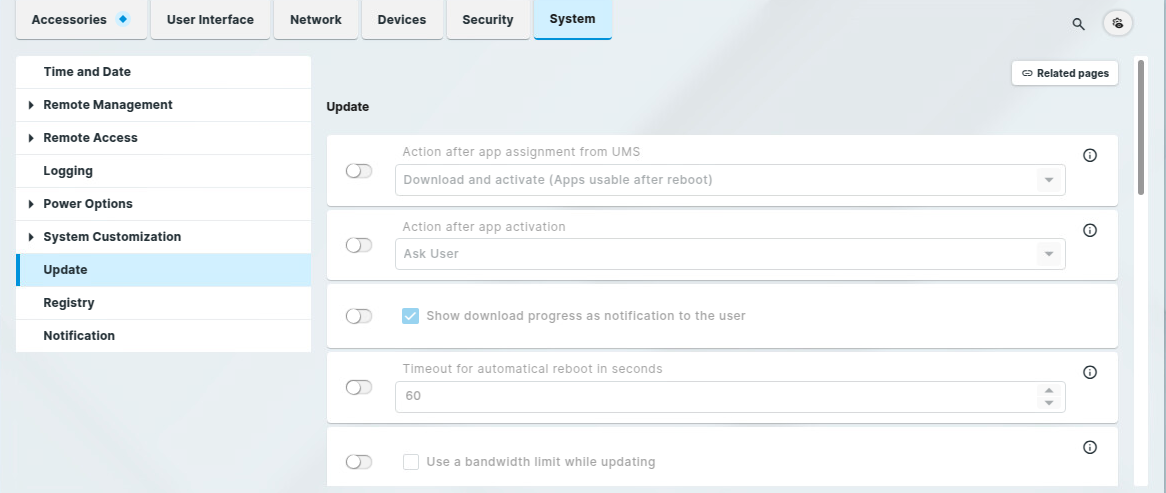This screenshot has width=1166, height=493.
Task: Increase the reboot timeout with up arrow
Action: click(1049, 390)
